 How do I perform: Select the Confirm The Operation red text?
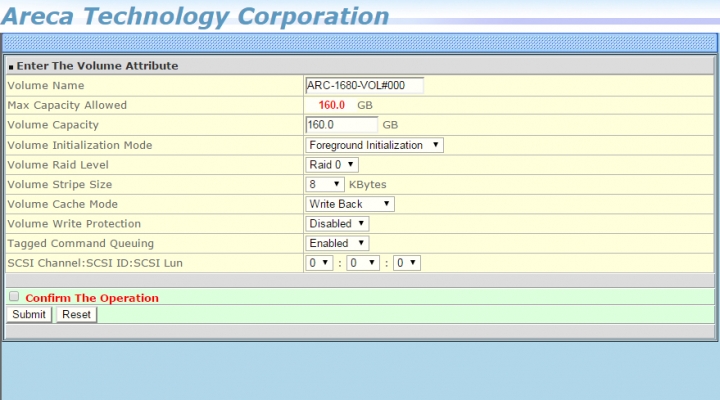[92, 298]
